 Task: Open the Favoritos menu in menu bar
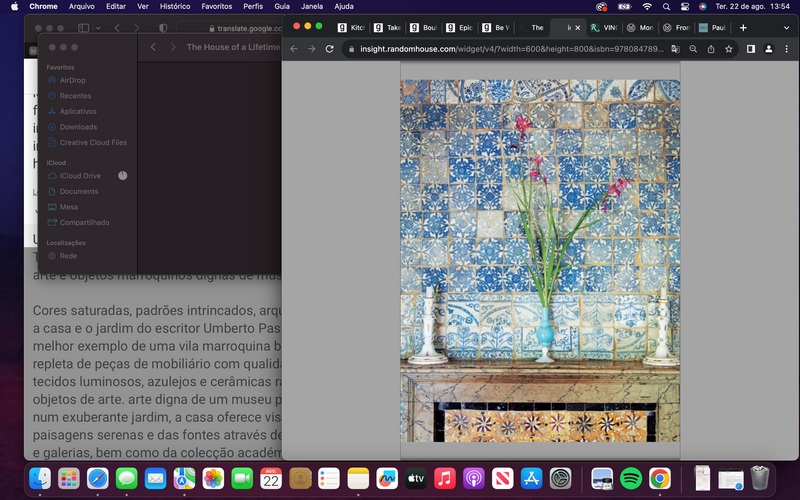216,6
